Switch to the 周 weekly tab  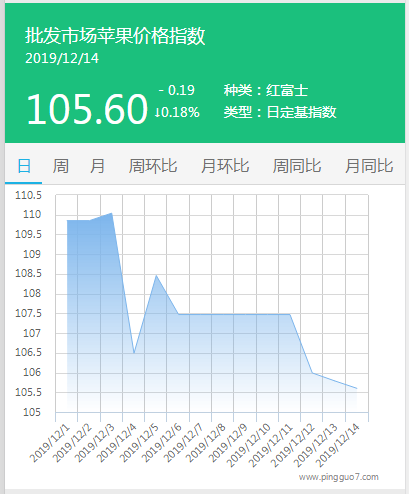(61, 166)
